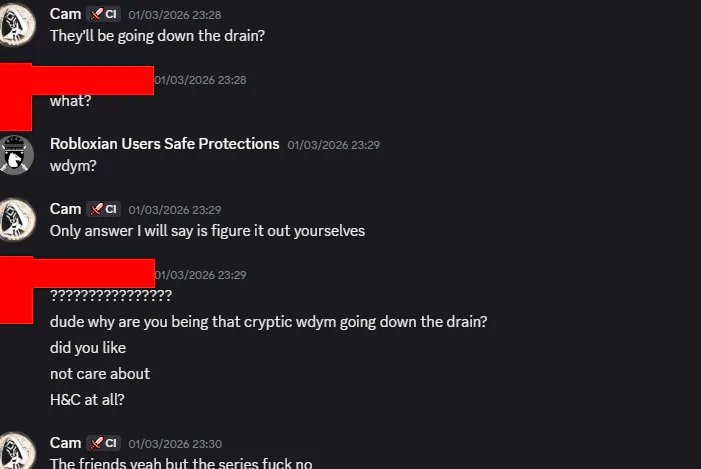The height and width of the screenshot is (469, 701).
Task: Click the CI clan tag above 'They'll be going'
Action: tap(103, 14)
